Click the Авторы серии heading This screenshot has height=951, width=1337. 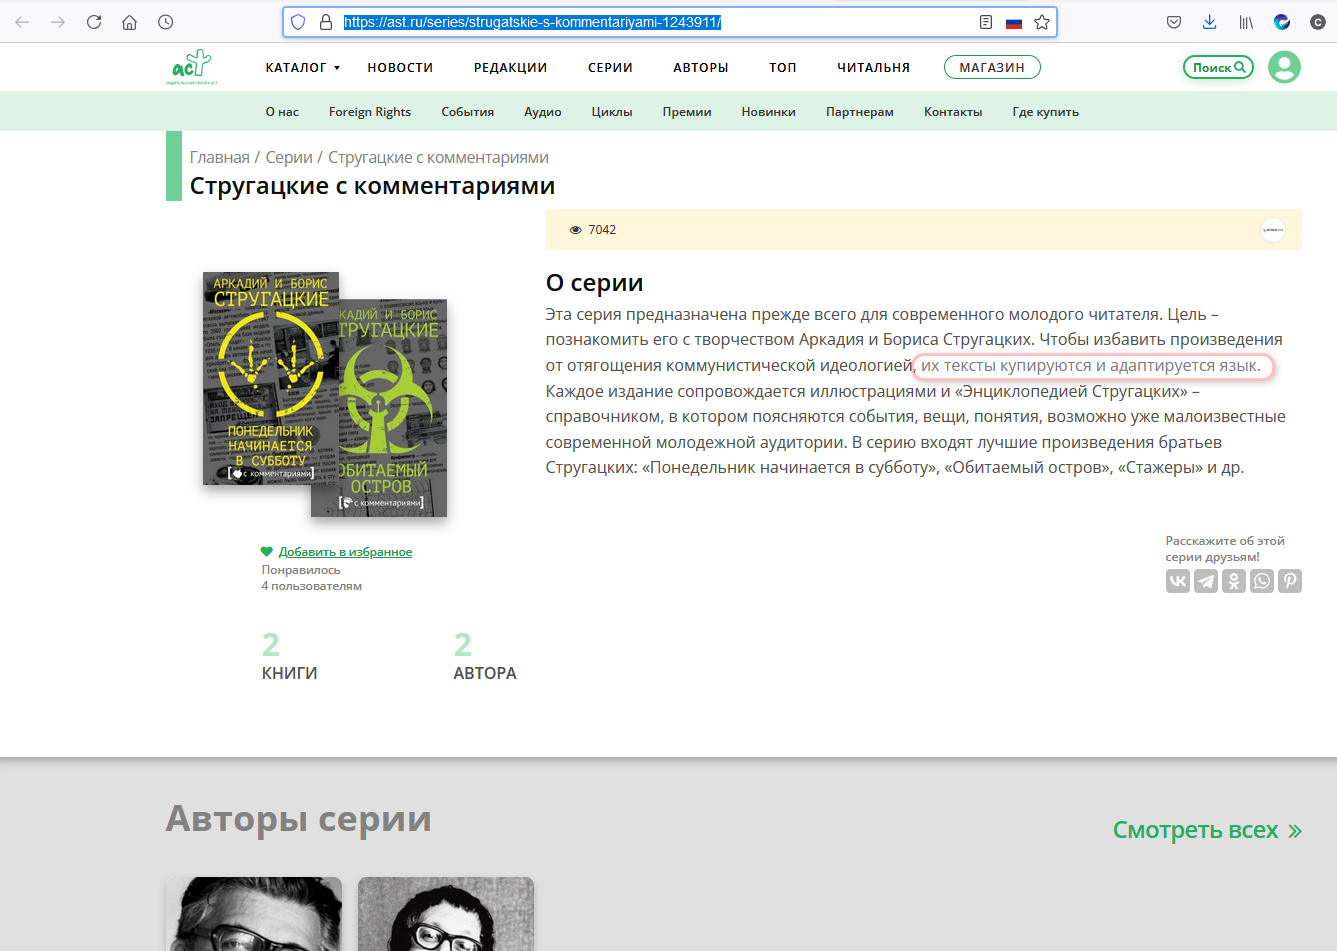[299, 818]
